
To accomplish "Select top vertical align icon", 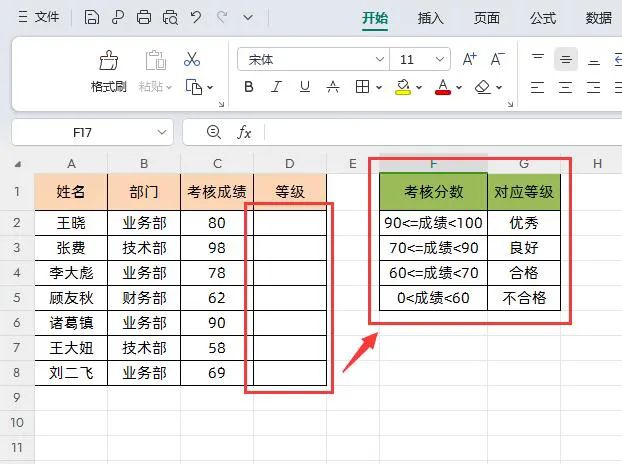I will point(538,59).
